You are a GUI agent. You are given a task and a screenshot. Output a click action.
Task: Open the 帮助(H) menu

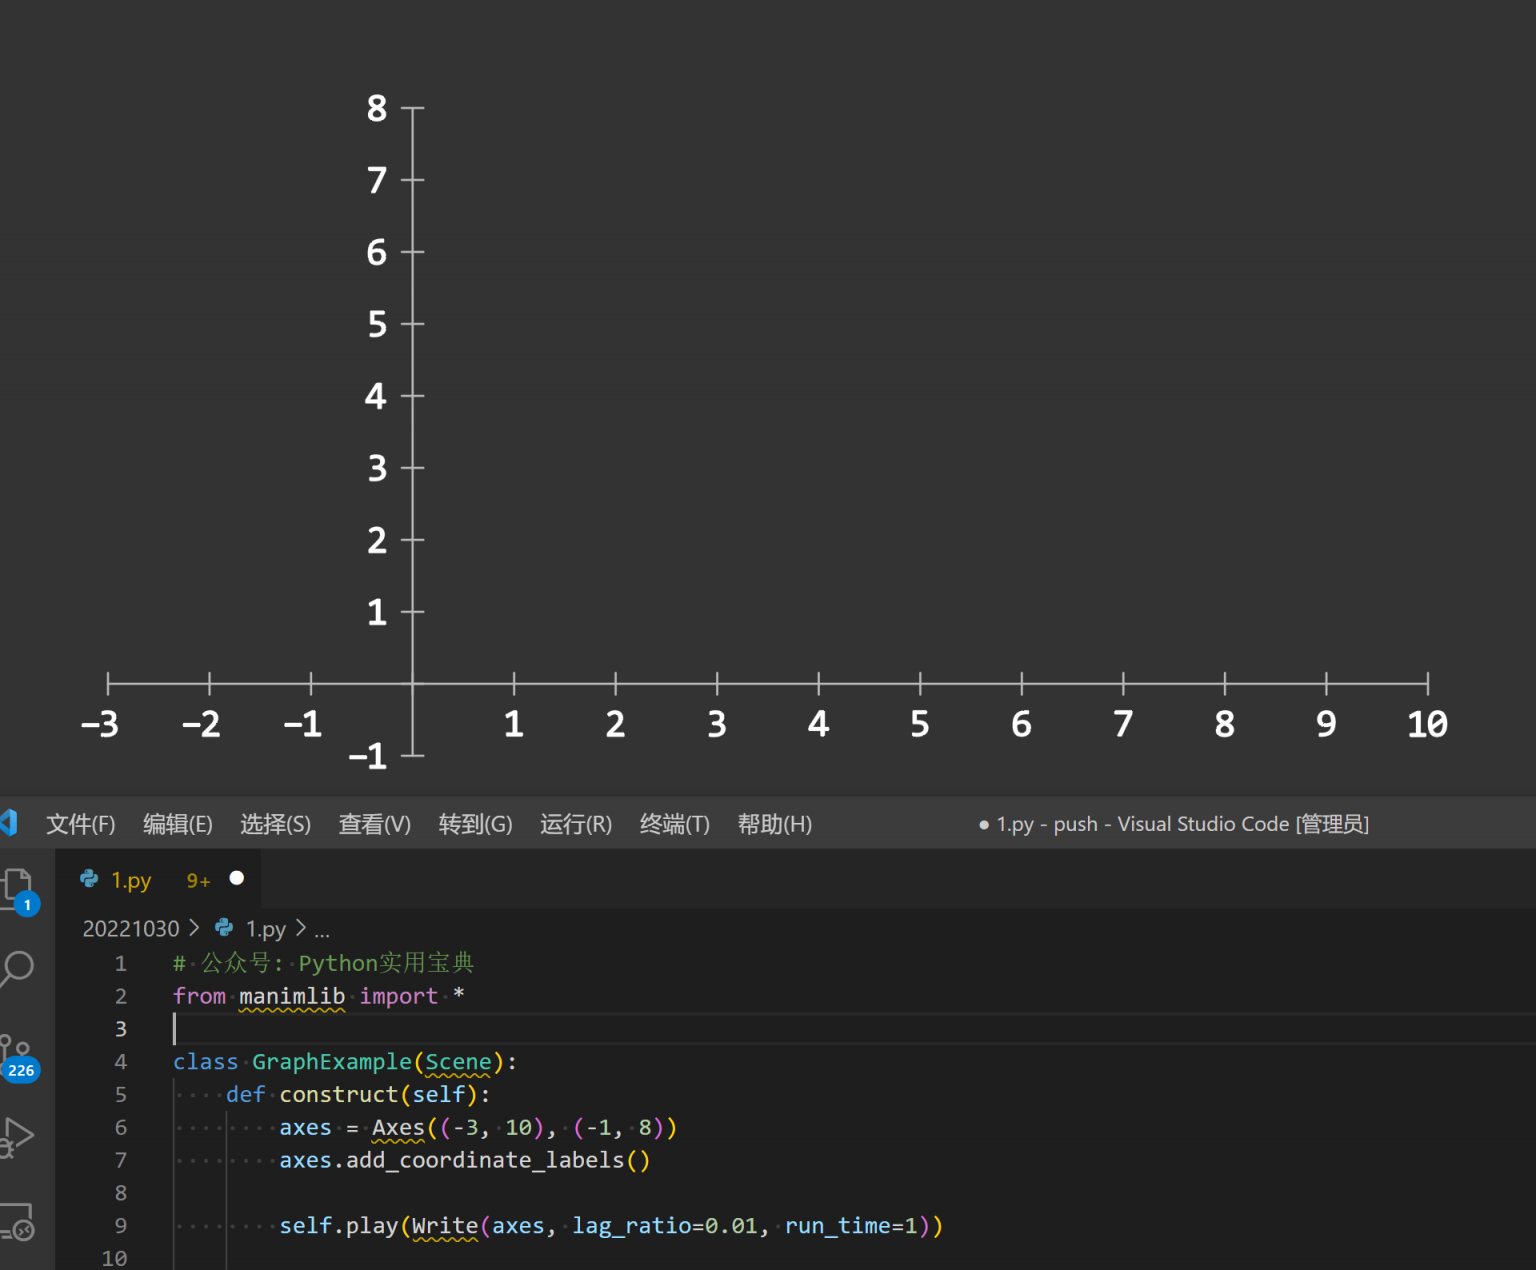(x=775, y=824)
